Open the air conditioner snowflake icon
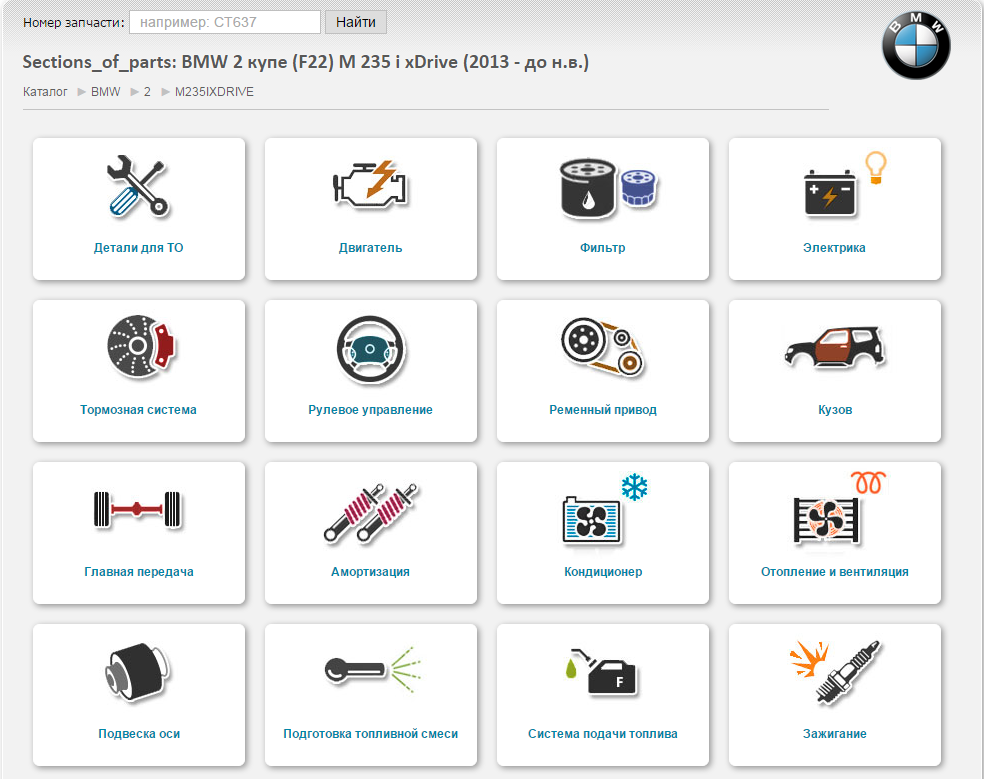Image resolution: width=984 pixels, height=779 pixels. (606, 509)
